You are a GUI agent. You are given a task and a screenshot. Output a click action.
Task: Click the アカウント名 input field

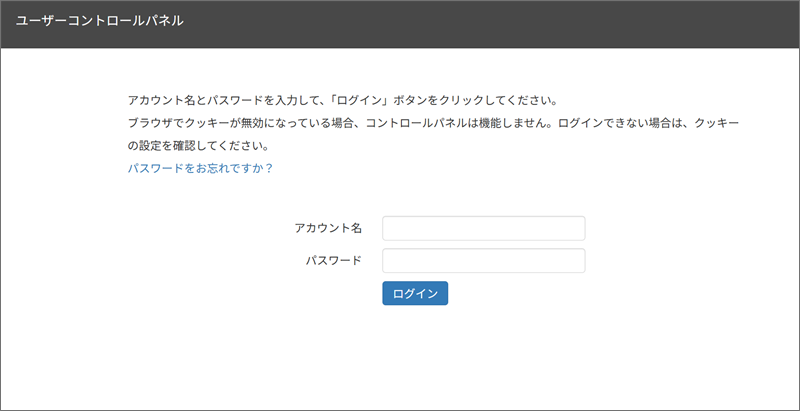484,228
